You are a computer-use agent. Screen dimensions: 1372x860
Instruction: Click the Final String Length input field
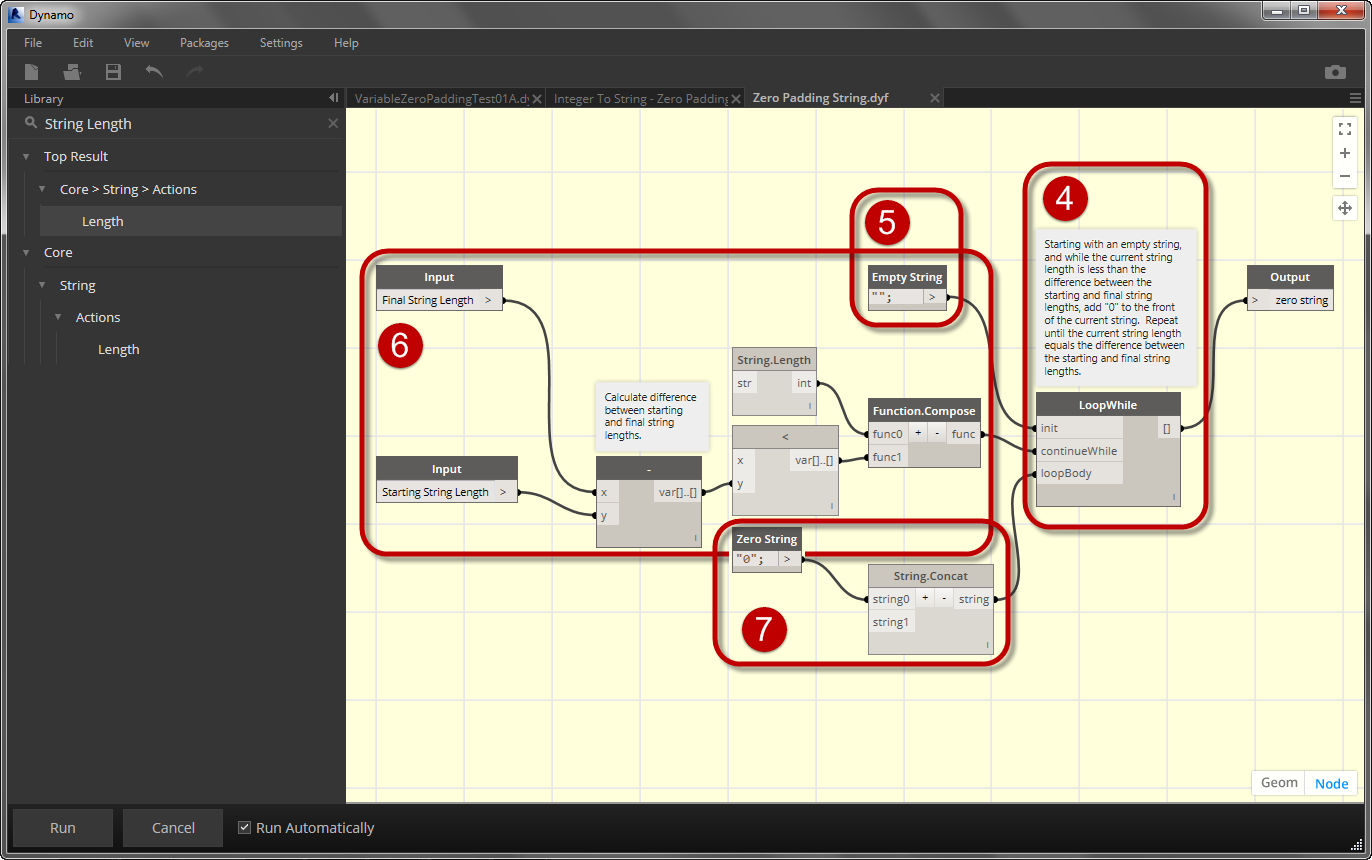click(x=428, y=300)
